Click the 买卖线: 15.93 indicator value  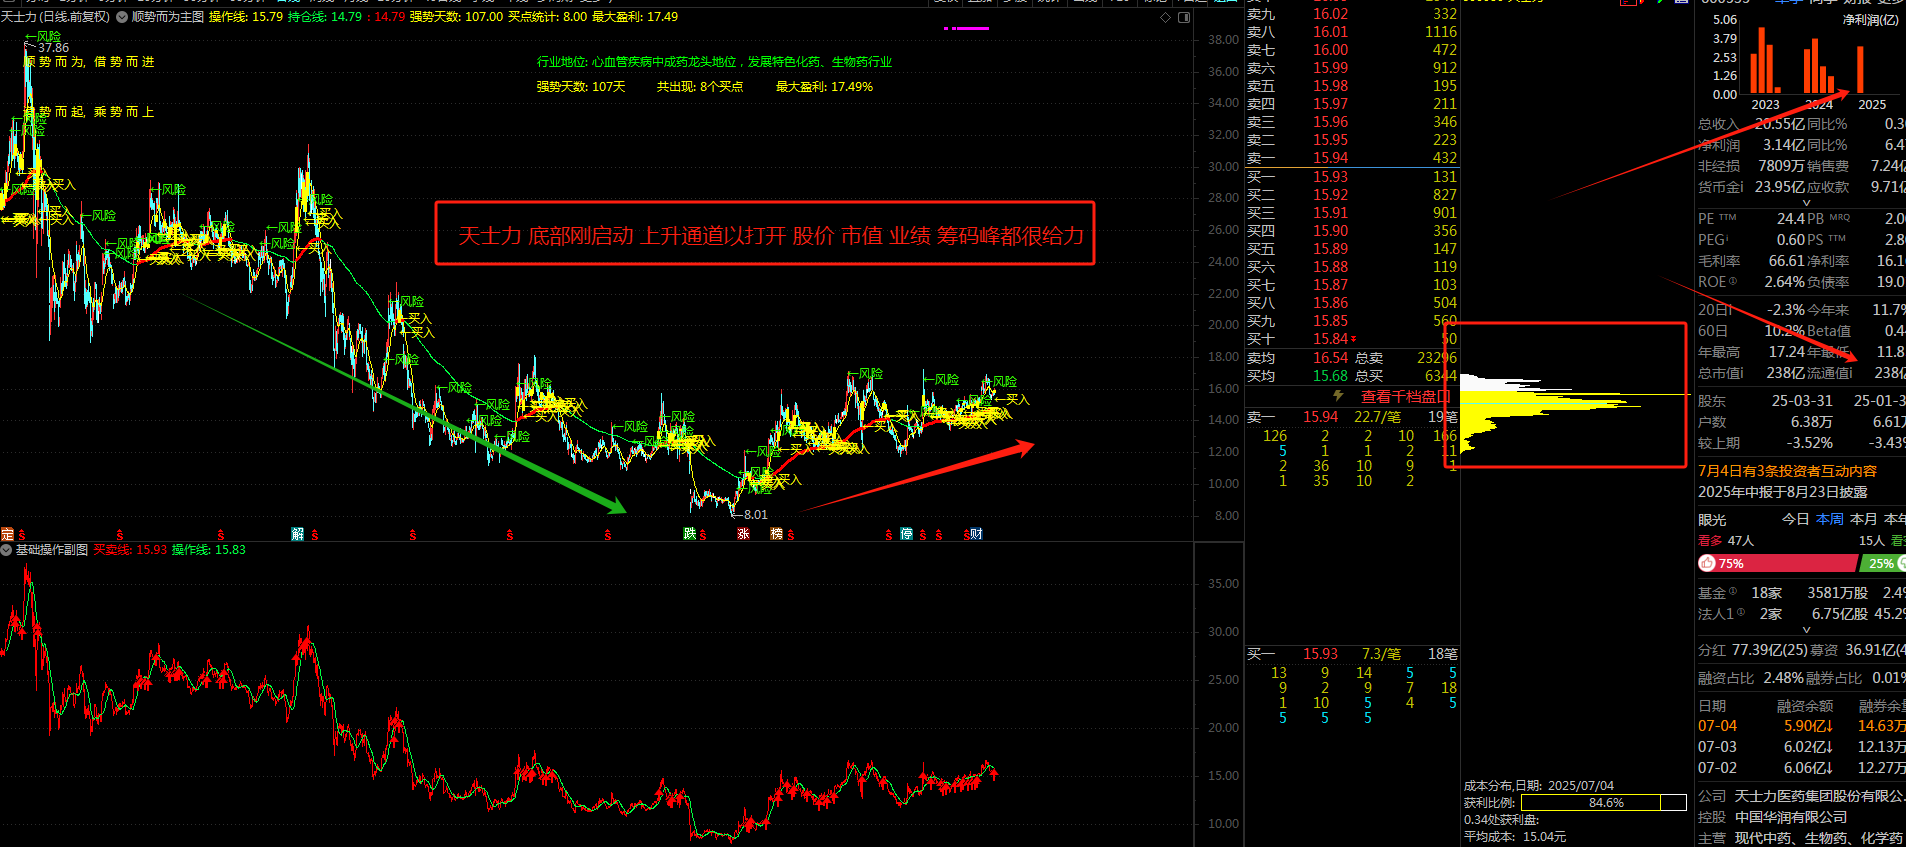130,550
